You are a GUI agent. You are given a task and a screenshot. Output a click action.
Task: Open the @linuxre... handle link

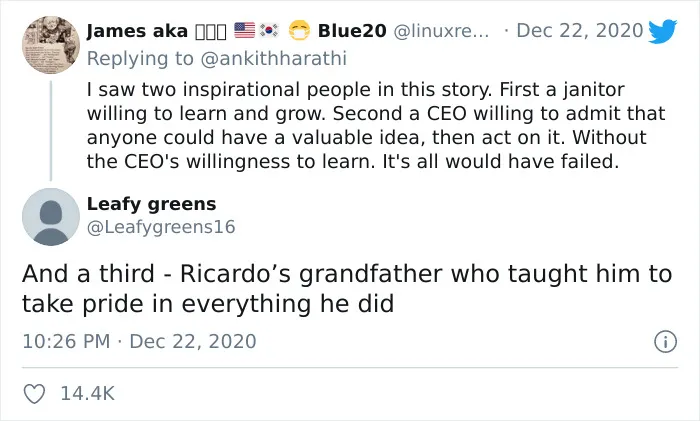click(x=441, y=31)
